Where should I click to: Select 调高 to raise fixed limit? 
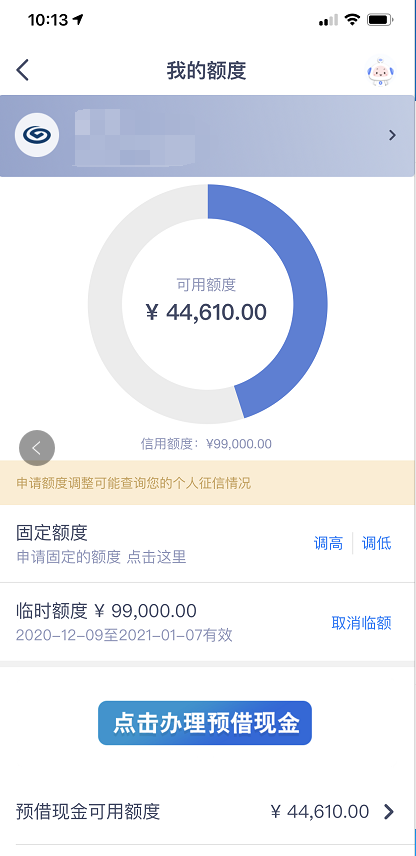pos(328,544)
